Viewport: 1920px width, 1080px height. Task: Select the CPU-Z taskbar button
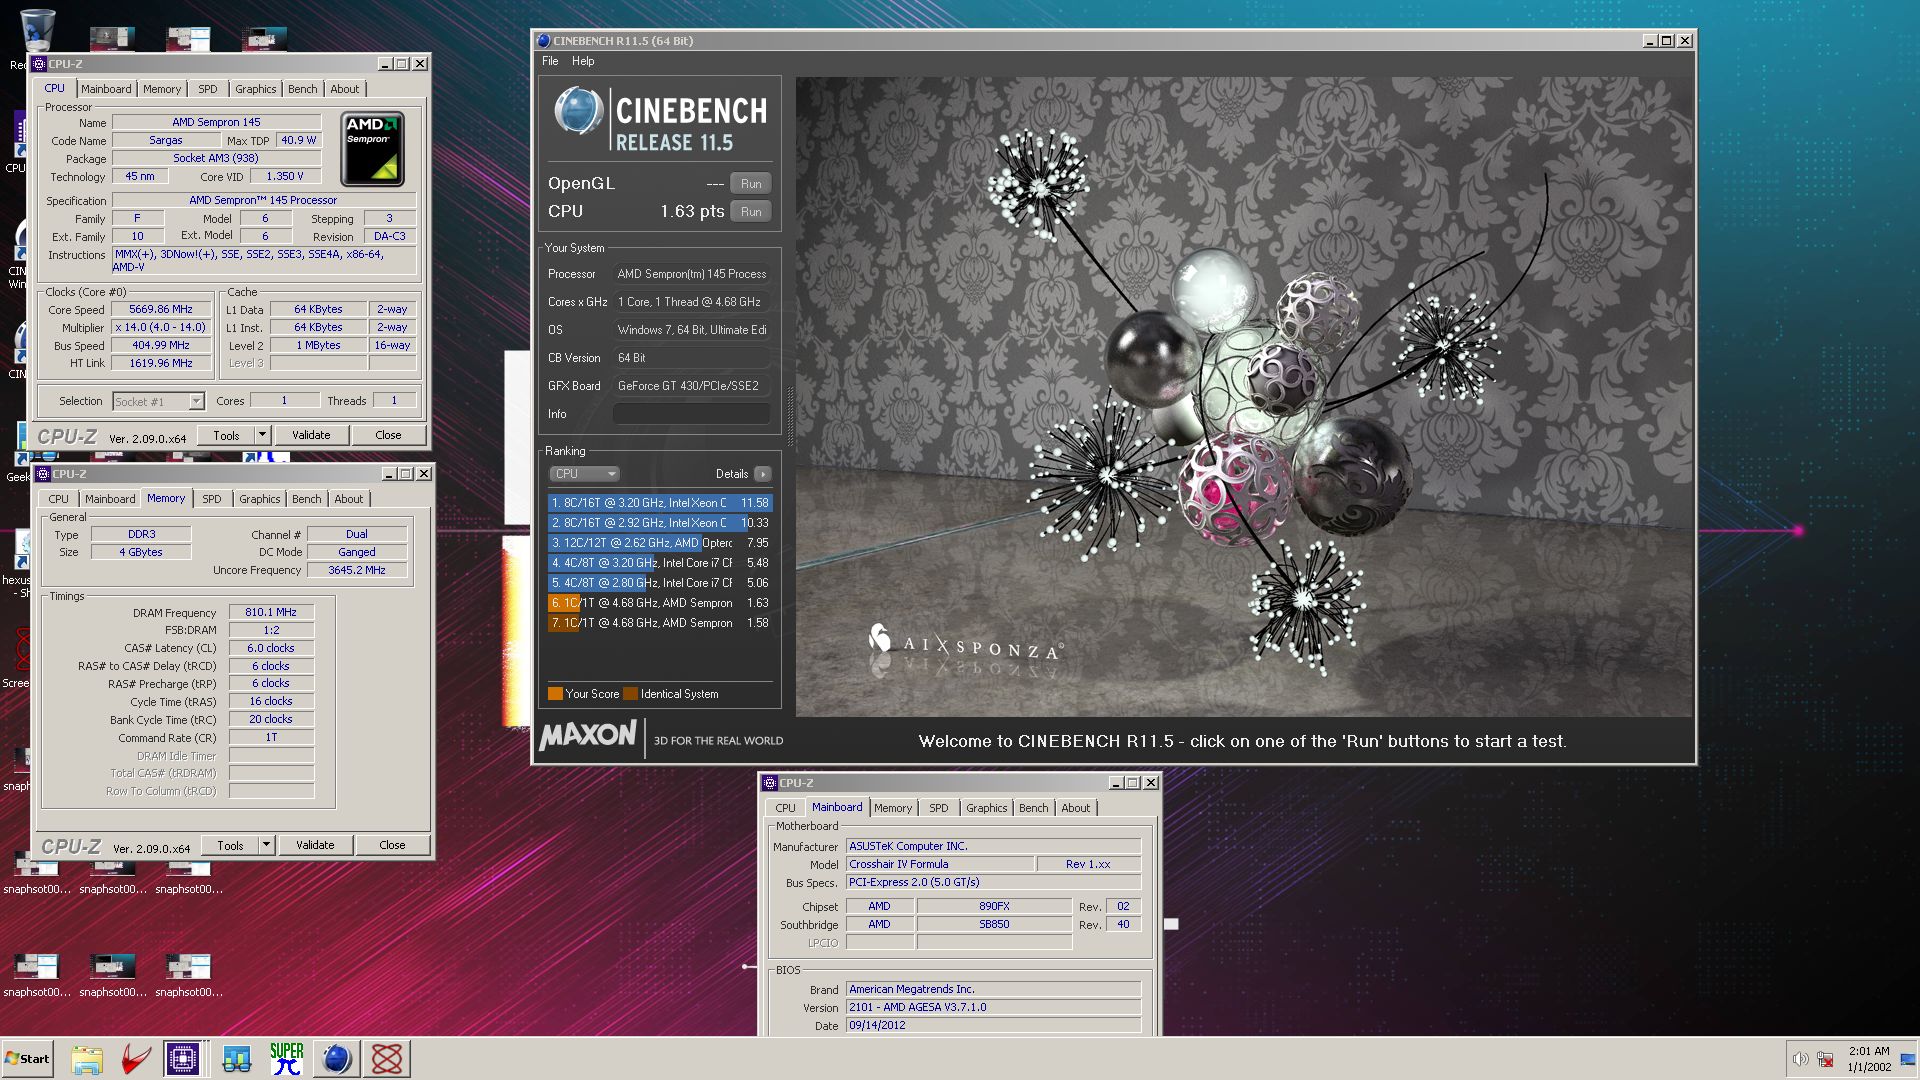coord(183,1059)
